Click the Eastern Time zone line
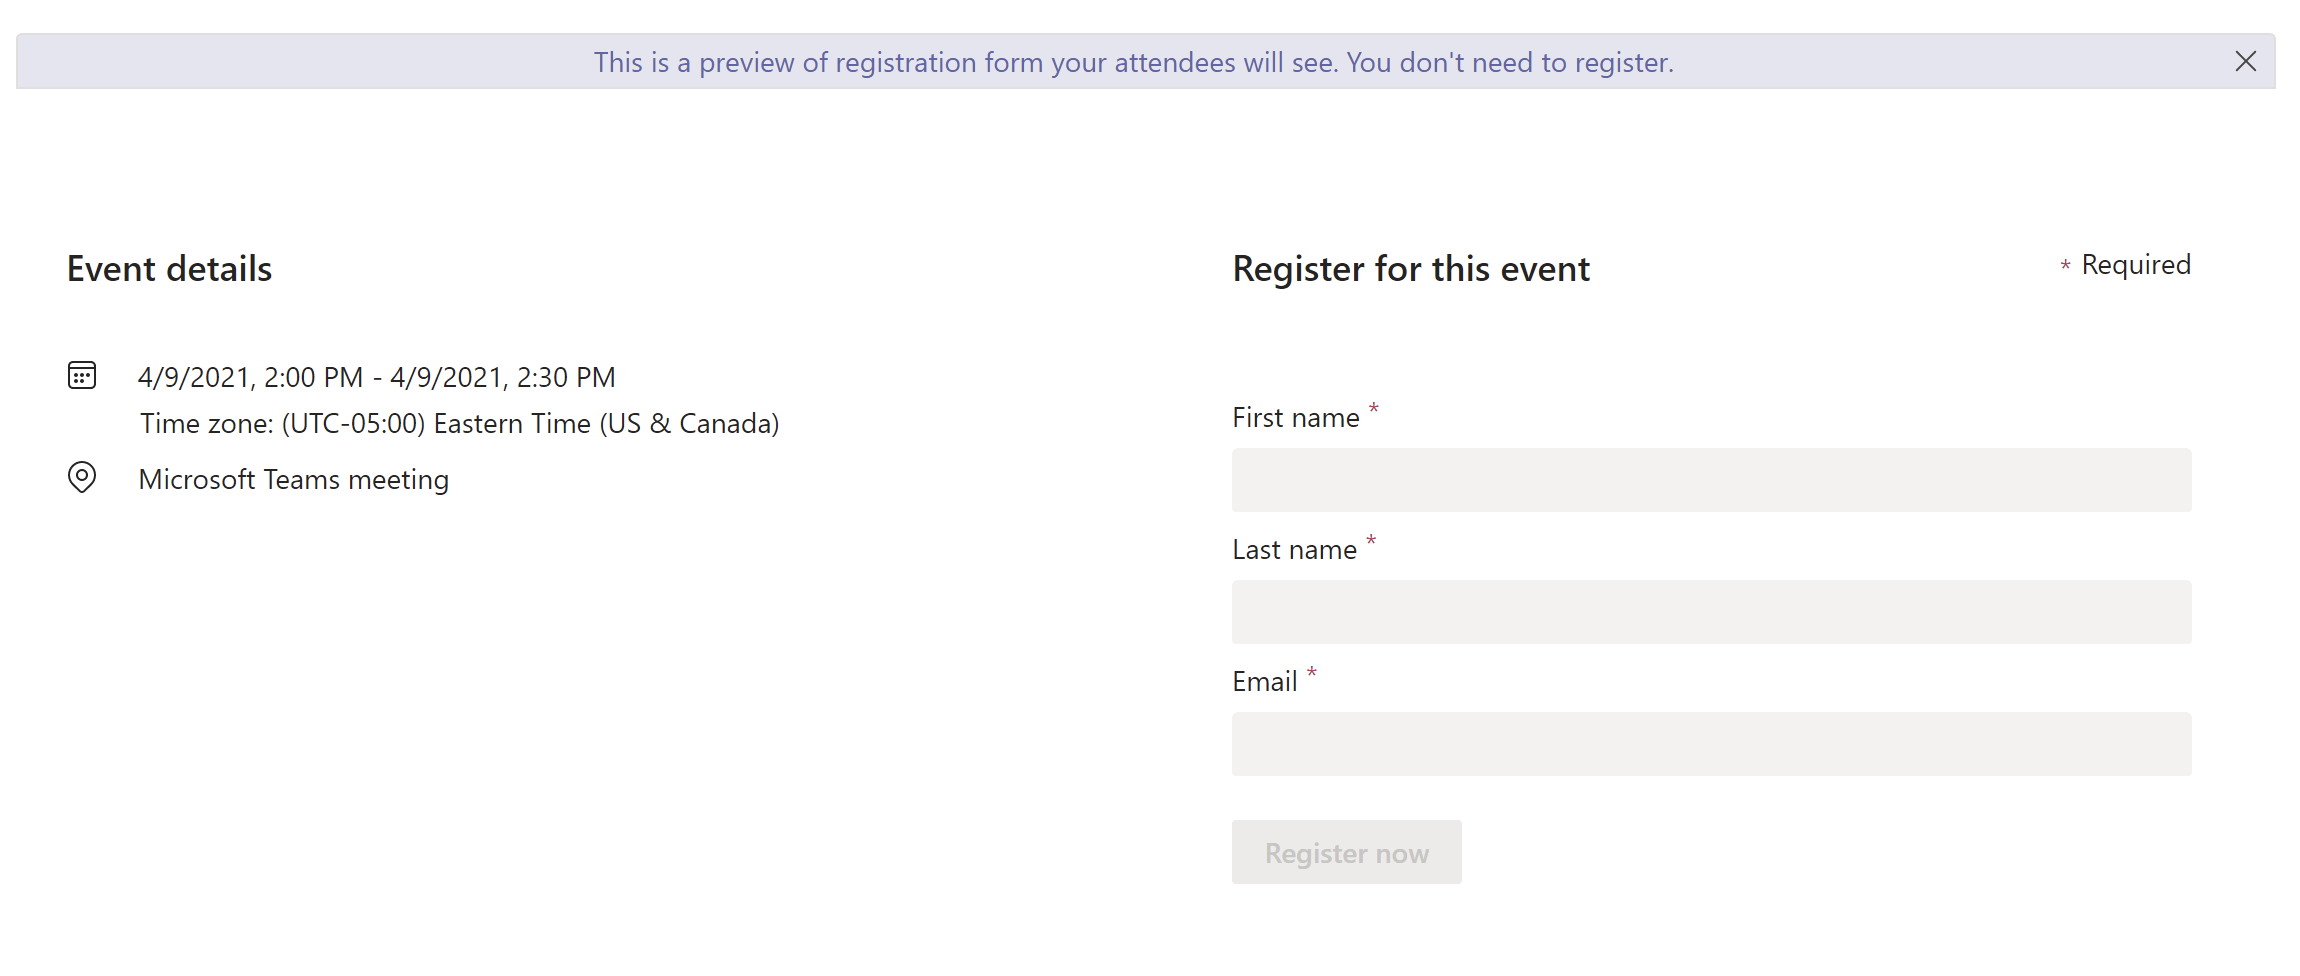 459,424
